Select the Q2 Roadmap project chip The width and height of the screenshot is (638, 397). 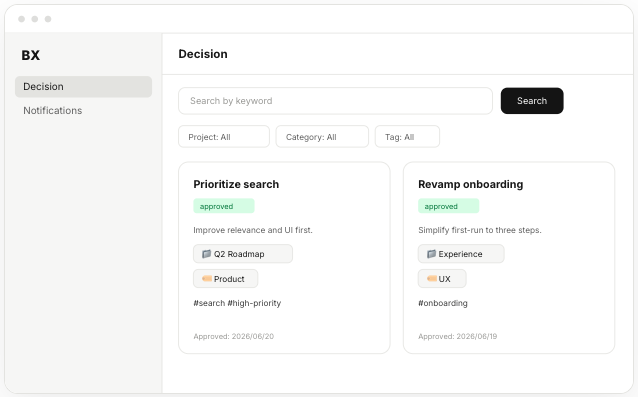(243, 254)
